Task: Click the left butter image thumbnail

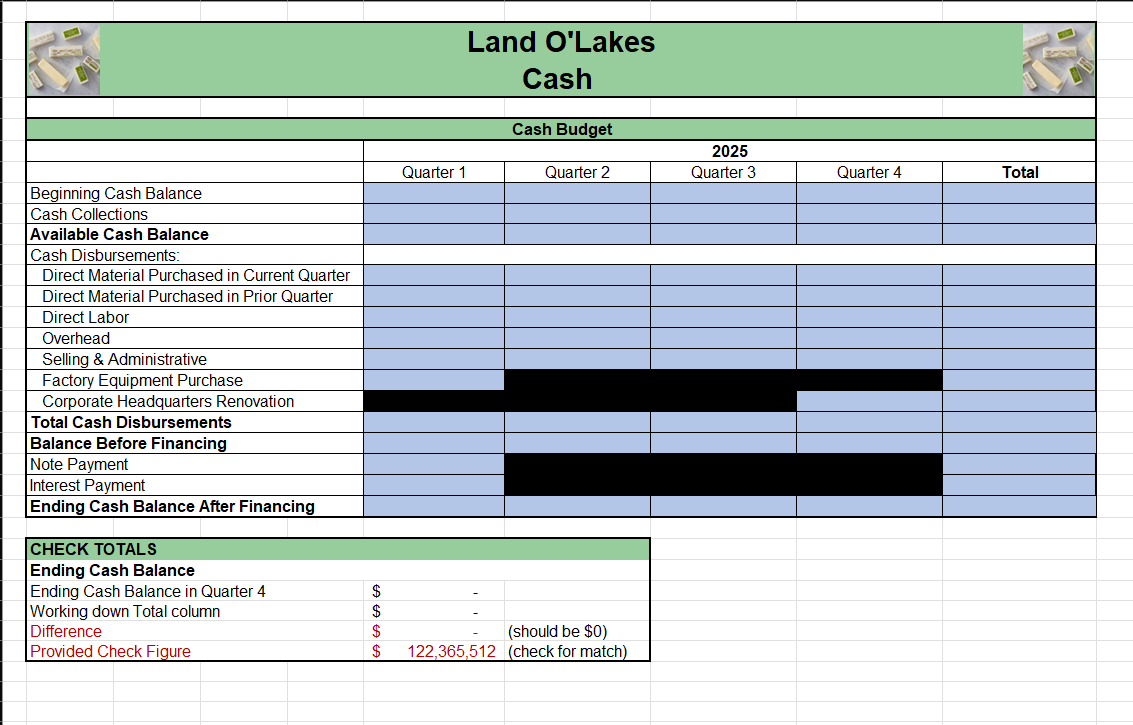Action: point(64,59)
